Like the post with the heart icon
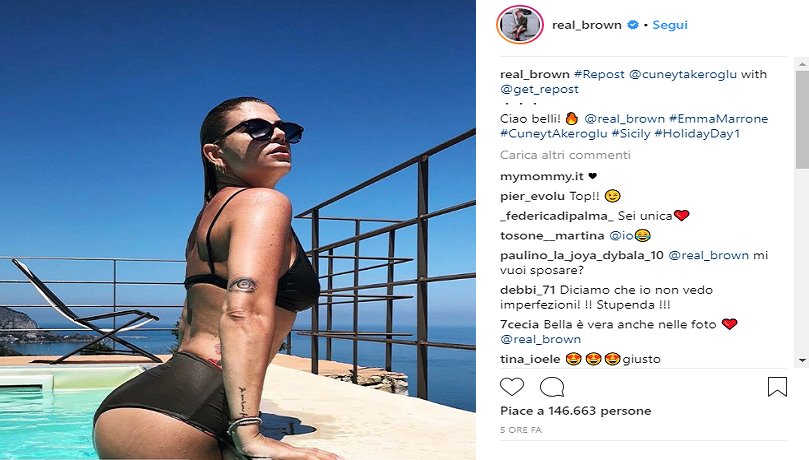 click(x=512, y=387)
